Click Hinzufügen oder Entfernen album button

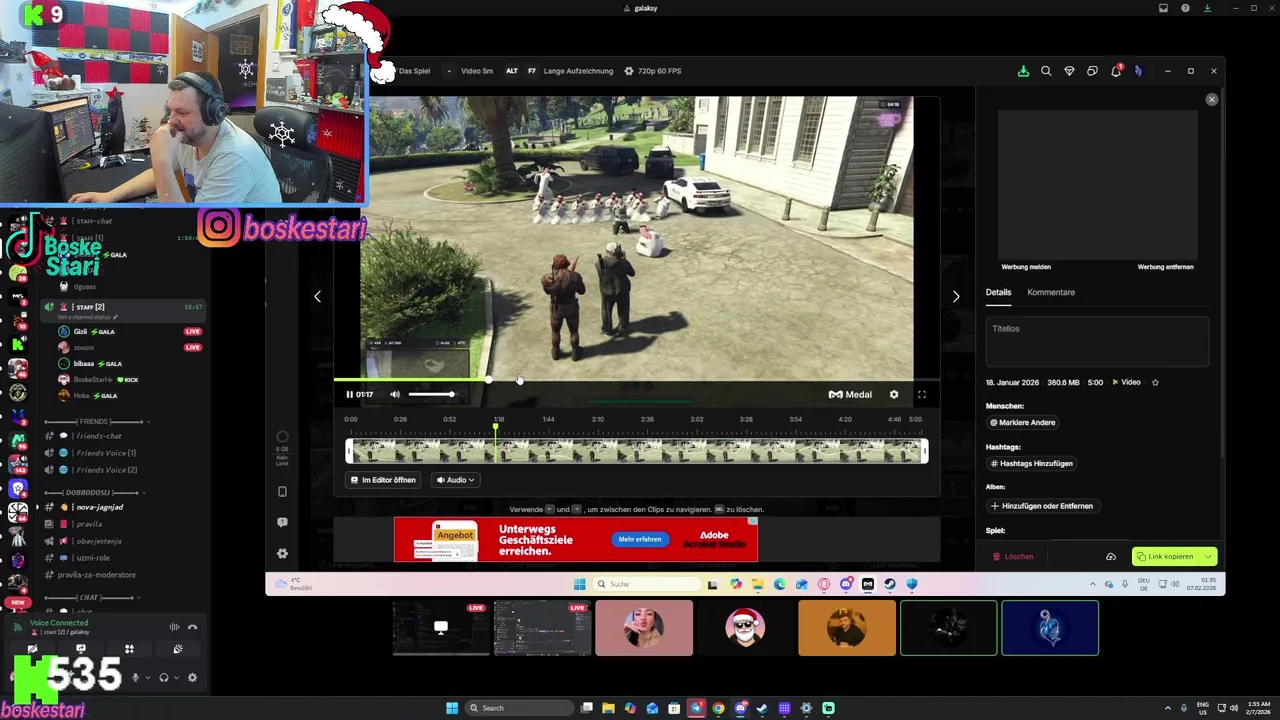point(1042,506)
